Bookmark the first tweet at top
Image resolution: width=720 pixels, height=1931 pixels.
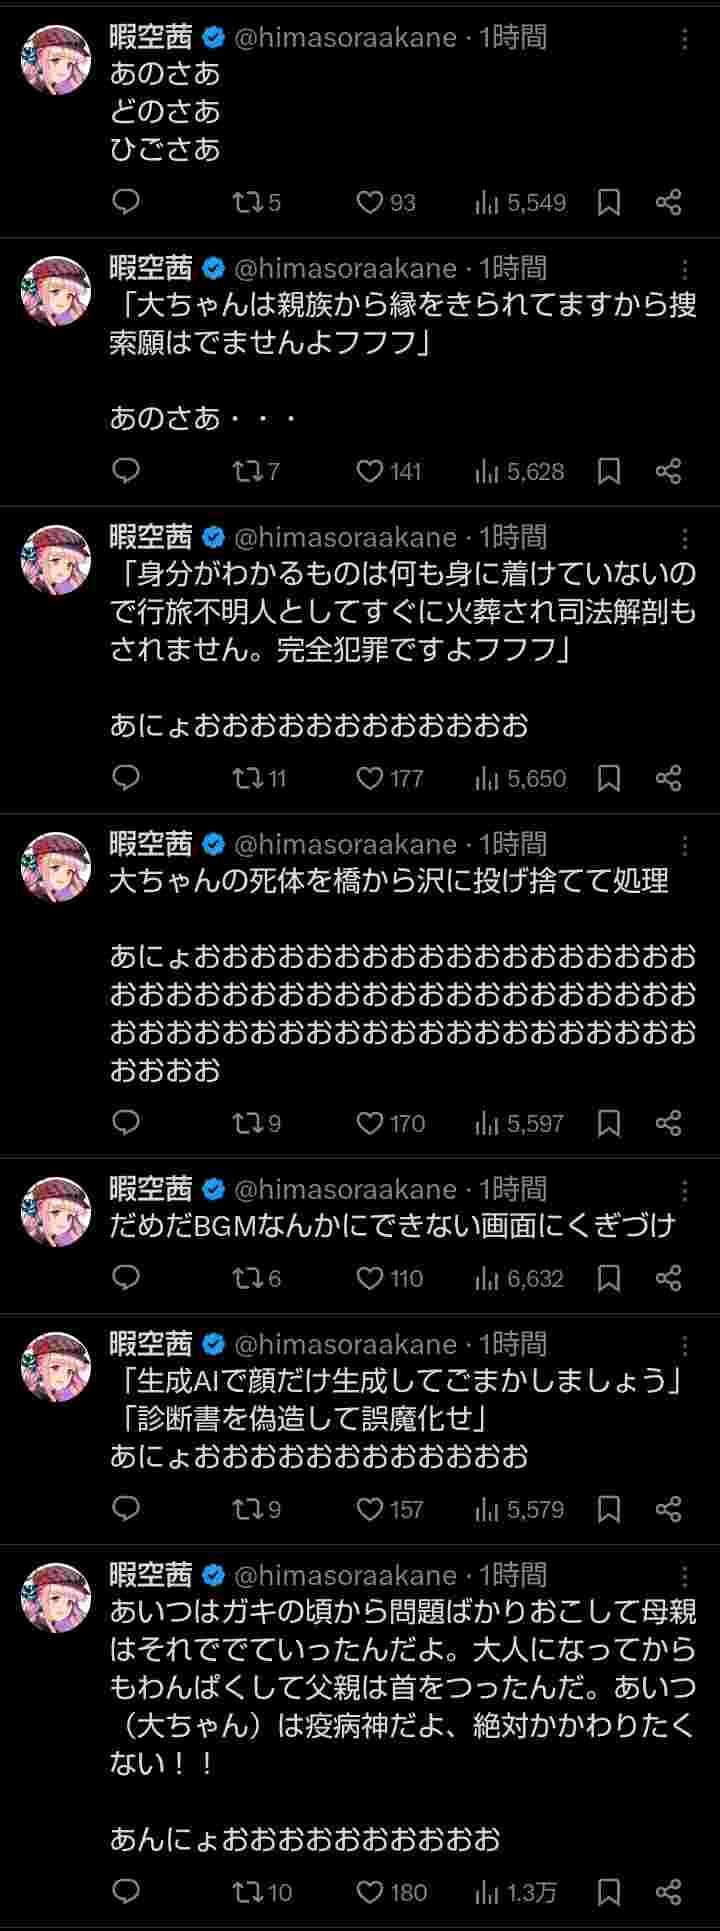point(609,203)
